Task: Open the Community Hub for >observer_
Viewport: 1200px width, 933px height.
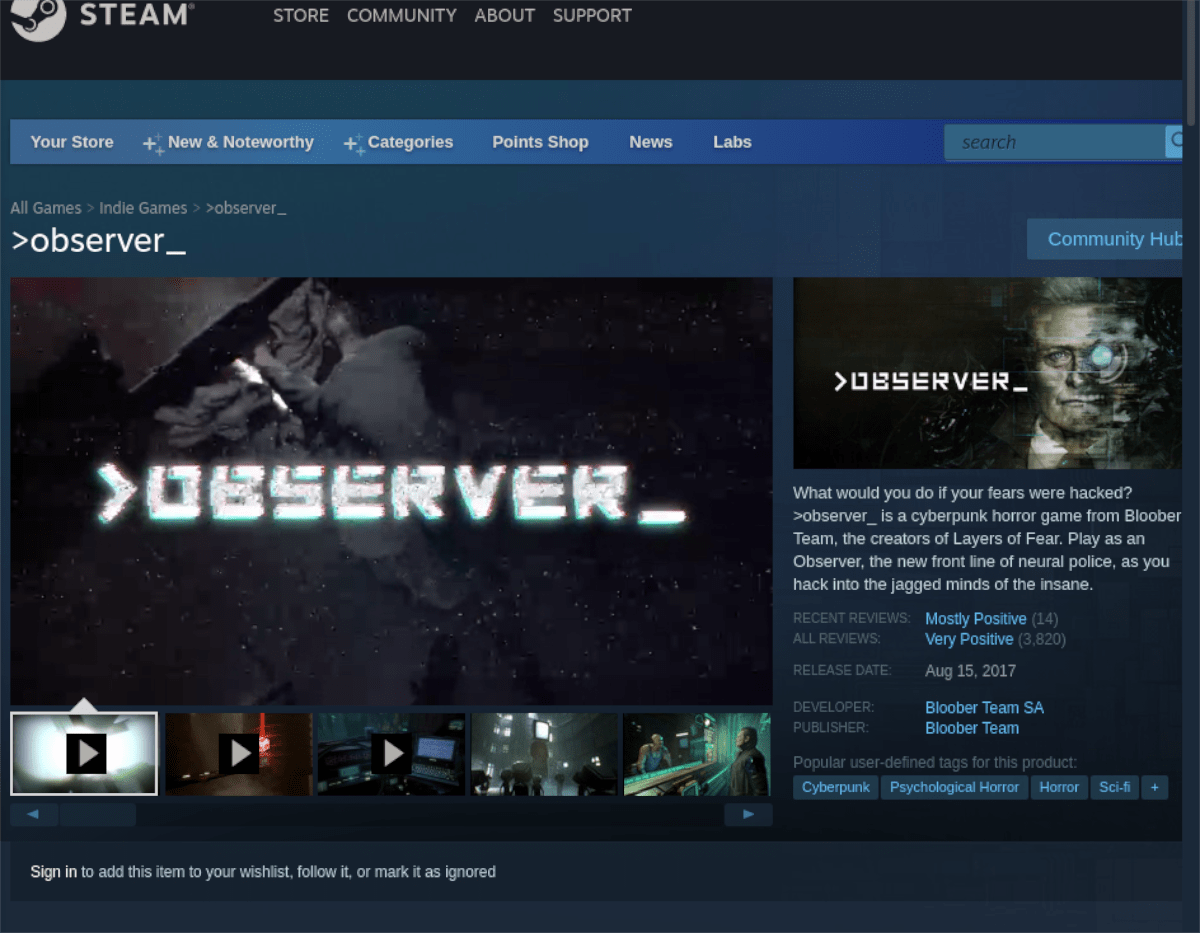Action: [1114, 239]
